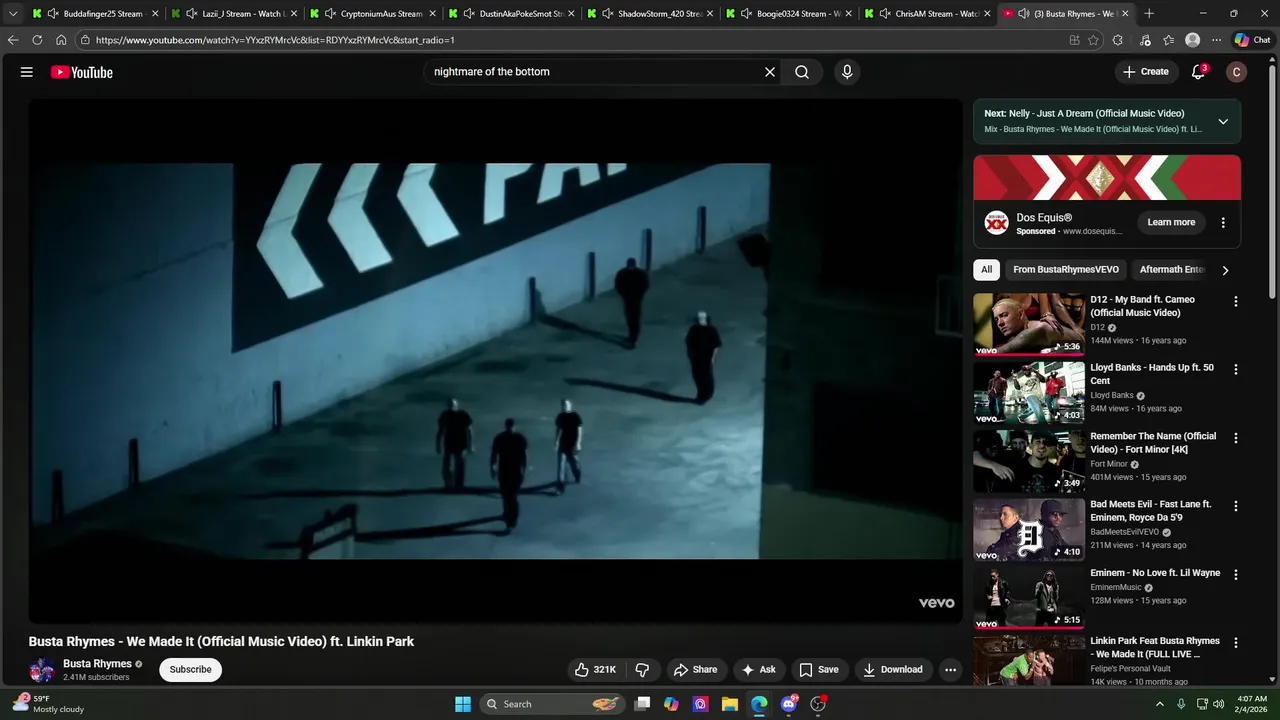Show more filter chips with right arrow
This screenshot has width=1280, height=720.
point(1225,270)
